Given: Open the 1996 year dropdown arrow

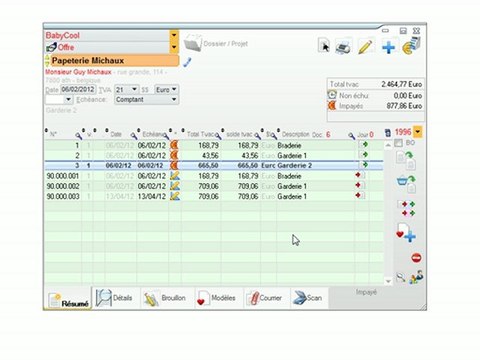Looking at the screenshot, I should (417, 132).
